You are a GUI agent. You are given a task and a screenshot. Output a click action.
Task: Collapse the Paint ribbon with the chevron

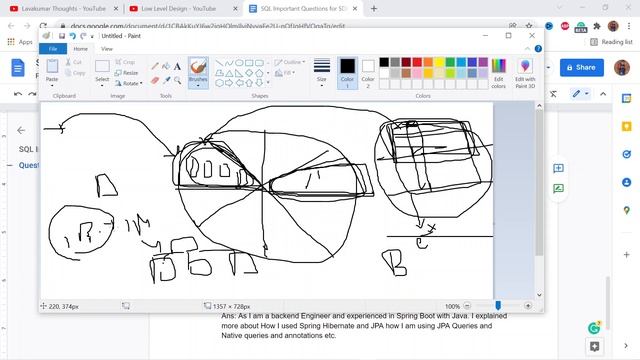(527, 49)
